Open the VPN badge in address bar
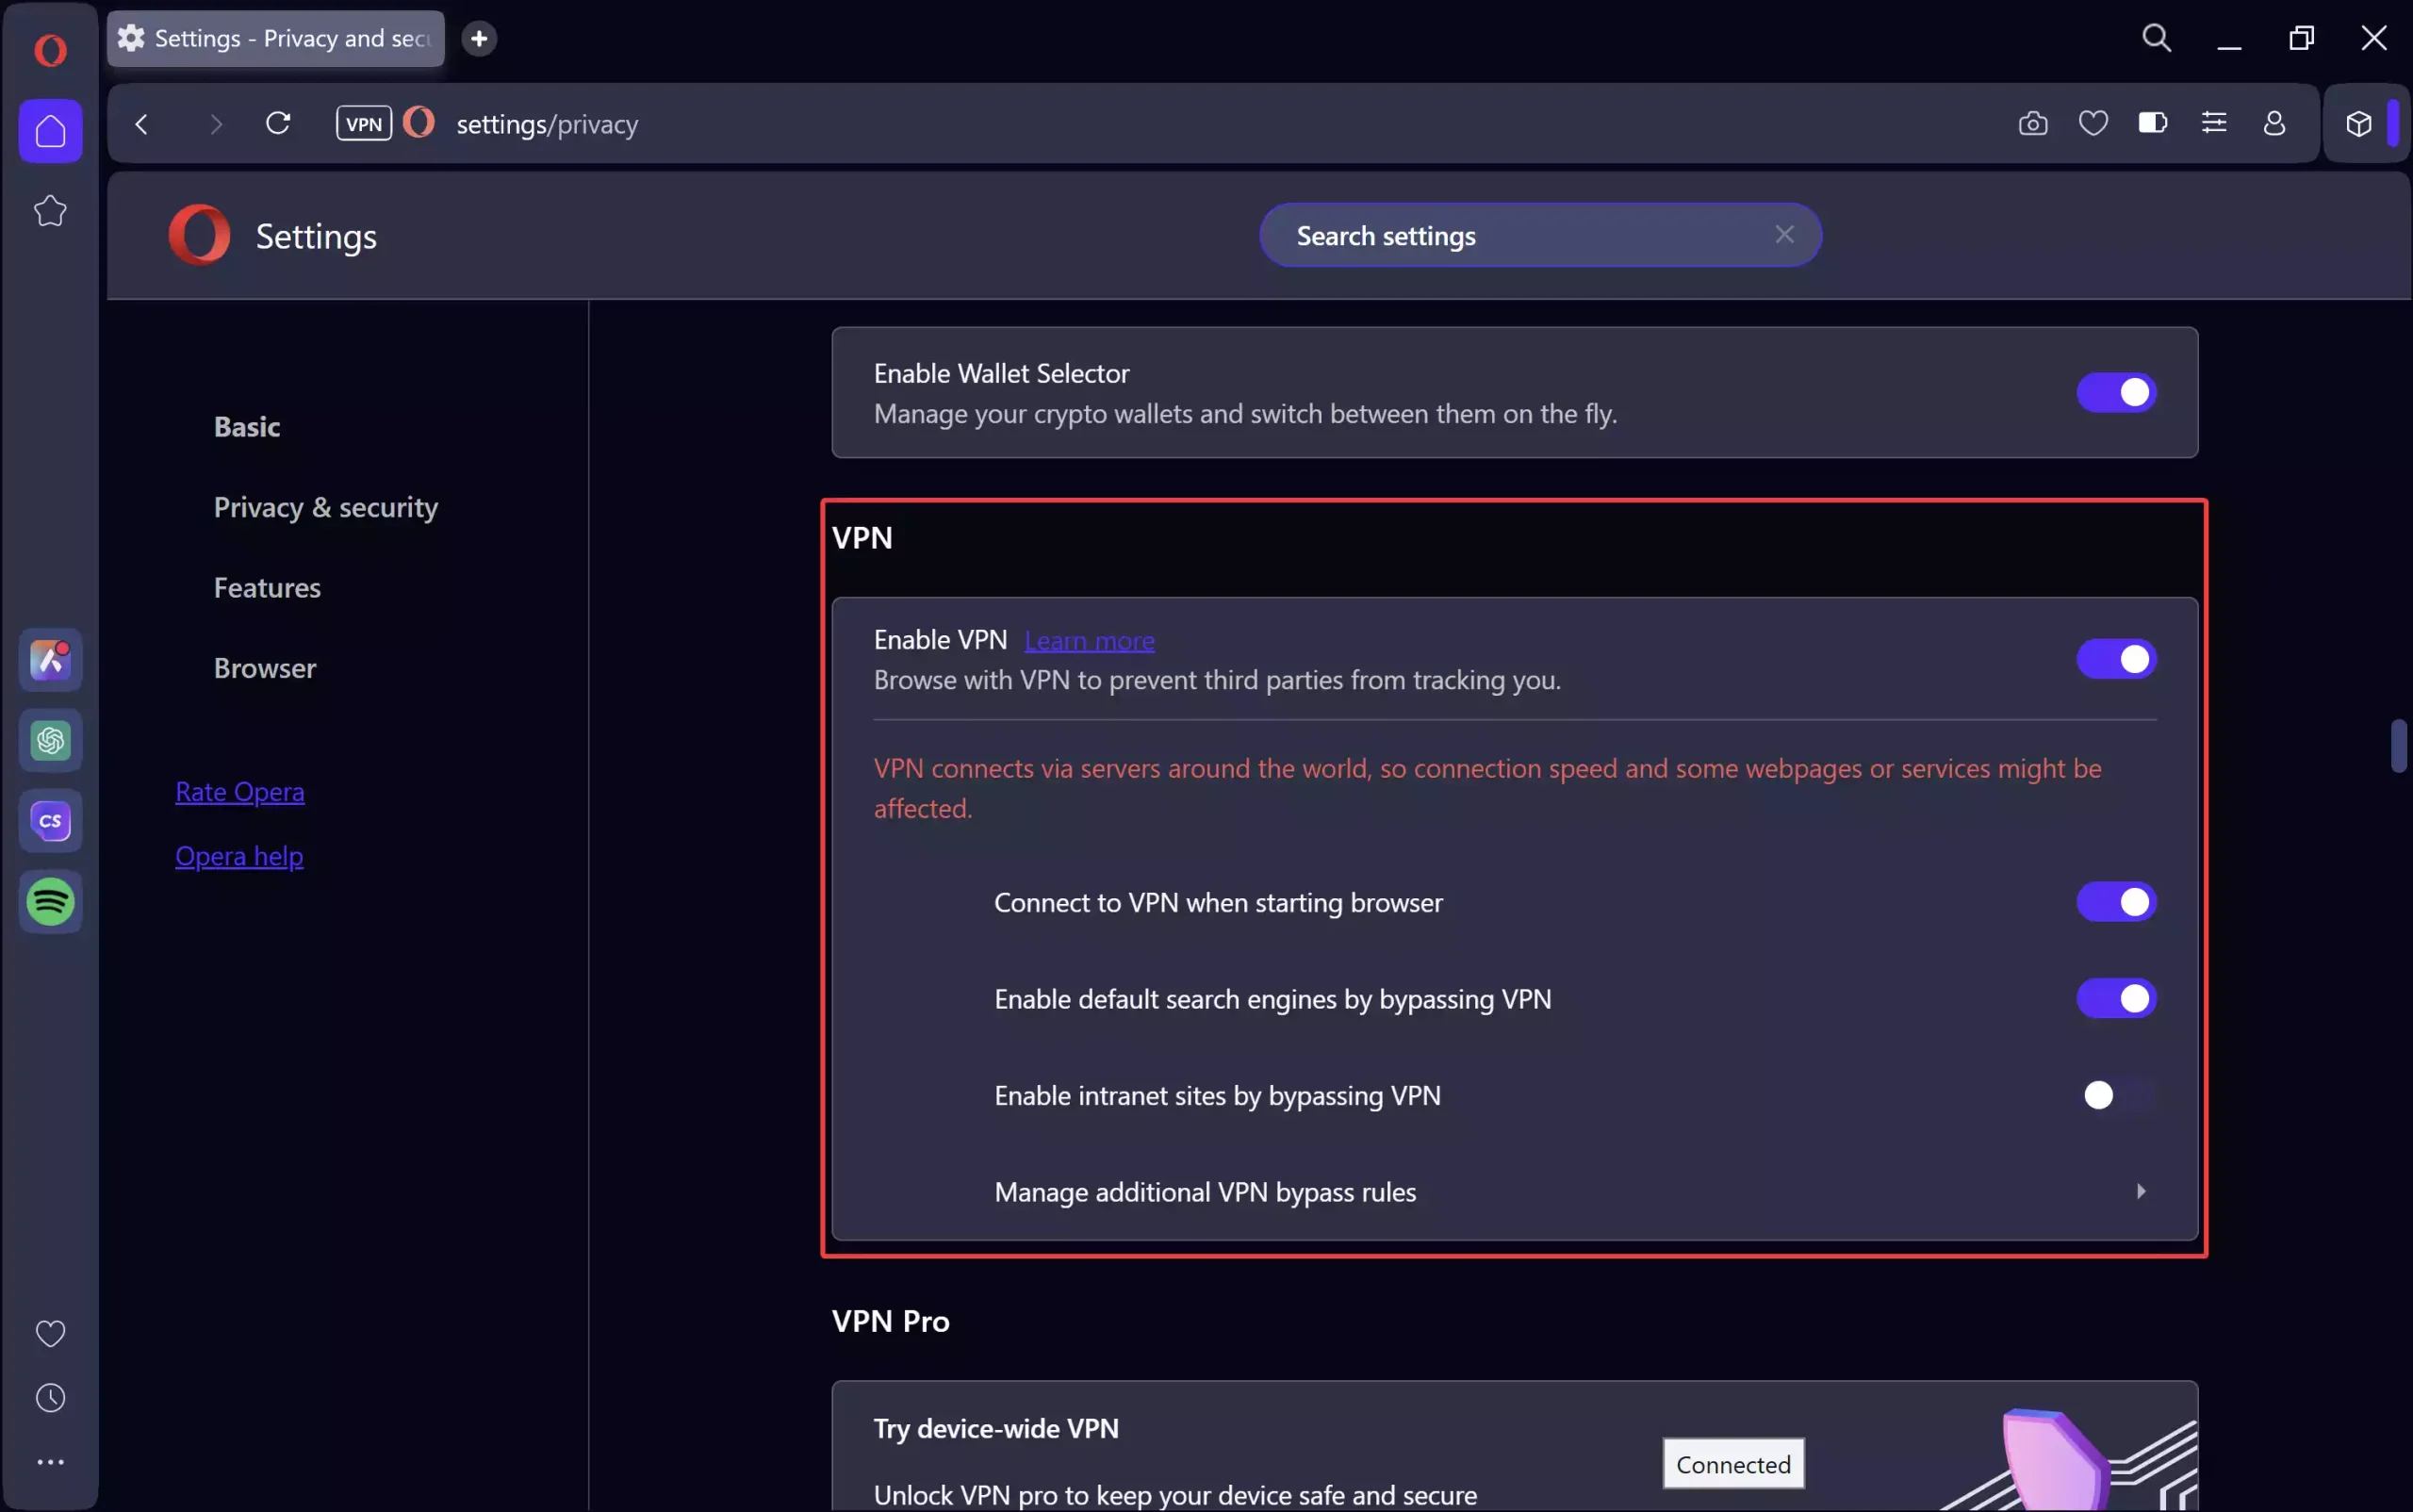 click(x=363, y=123)
